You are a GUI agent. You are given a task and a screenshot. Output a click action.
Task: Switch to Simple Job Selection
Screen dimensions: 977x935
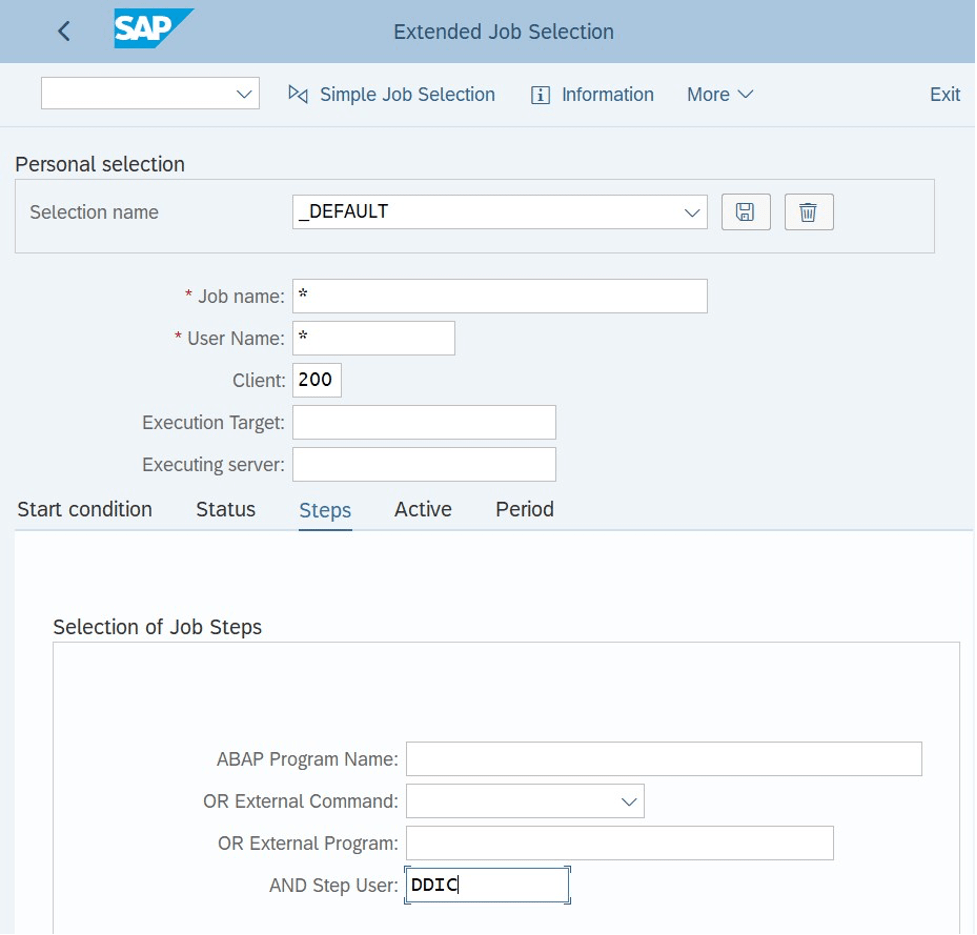392,94
